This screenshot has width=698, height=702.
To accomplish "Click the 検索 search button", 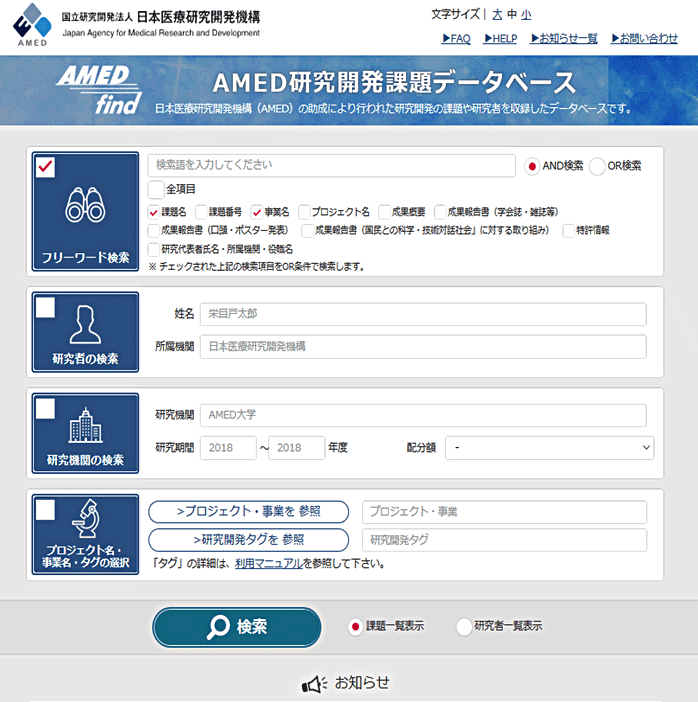I will pos(237,627).
